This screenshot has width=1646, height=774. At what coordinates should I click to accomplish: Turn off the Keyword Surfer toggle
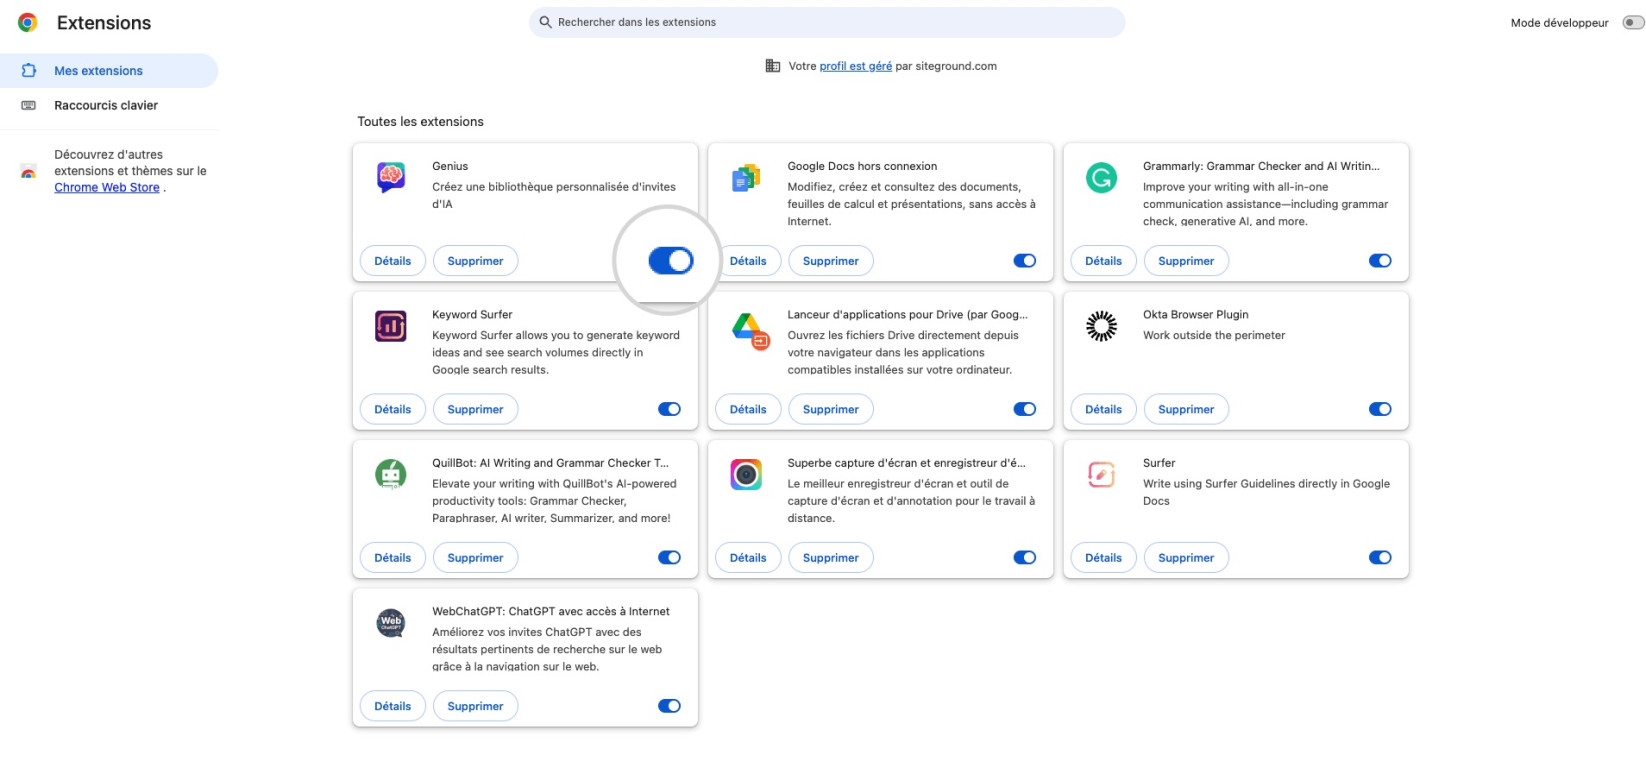tap(669, 409)
